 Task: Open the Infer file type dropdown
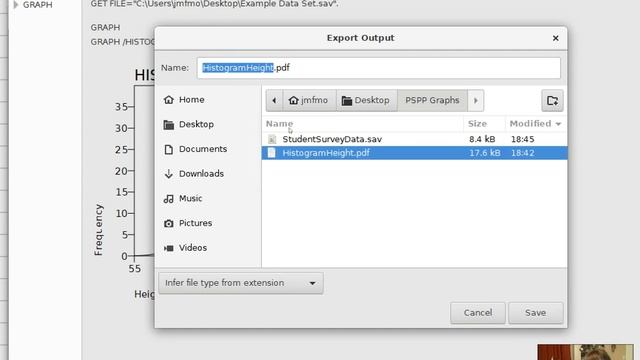coord(241,283)
